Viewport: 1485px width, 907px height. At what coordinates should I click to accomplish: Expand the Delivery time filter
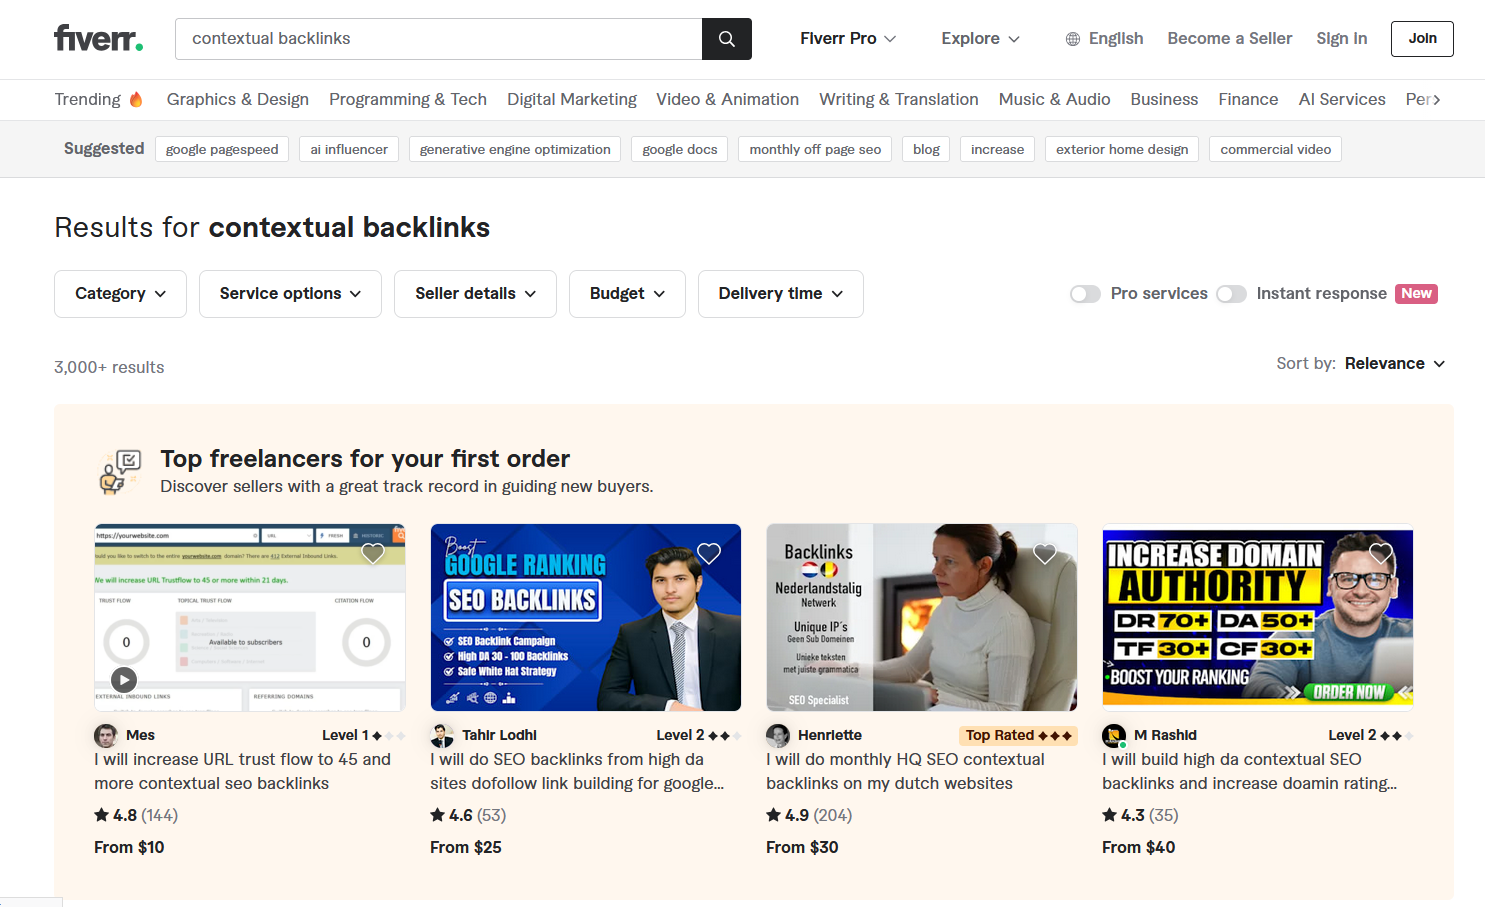pos(780,294)
